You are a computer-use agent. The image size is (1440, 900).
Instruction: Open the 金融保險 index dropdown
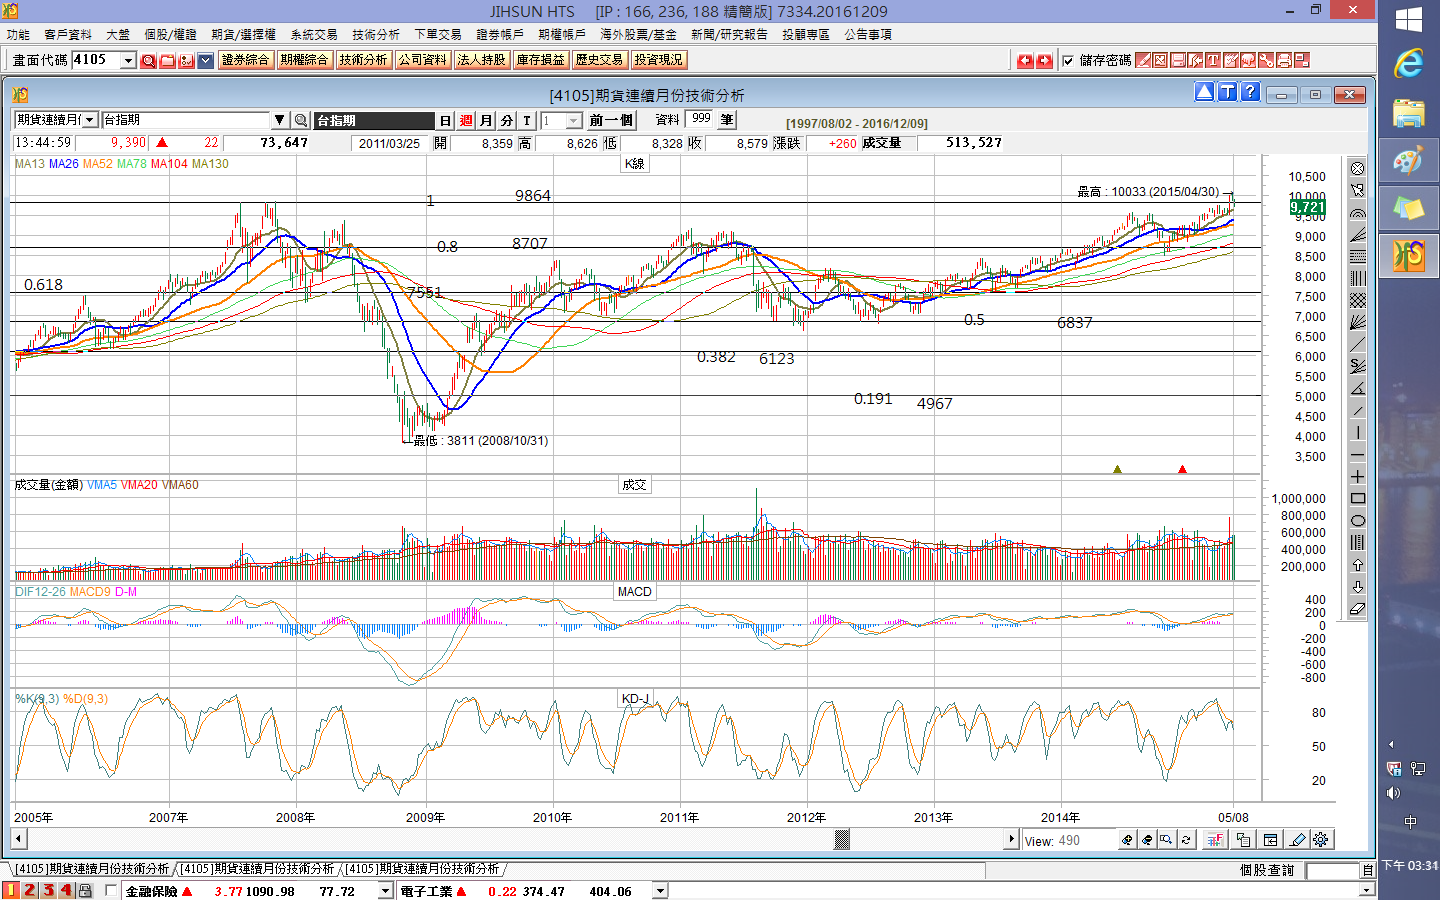pyautogui.click(x=385, y=891)
